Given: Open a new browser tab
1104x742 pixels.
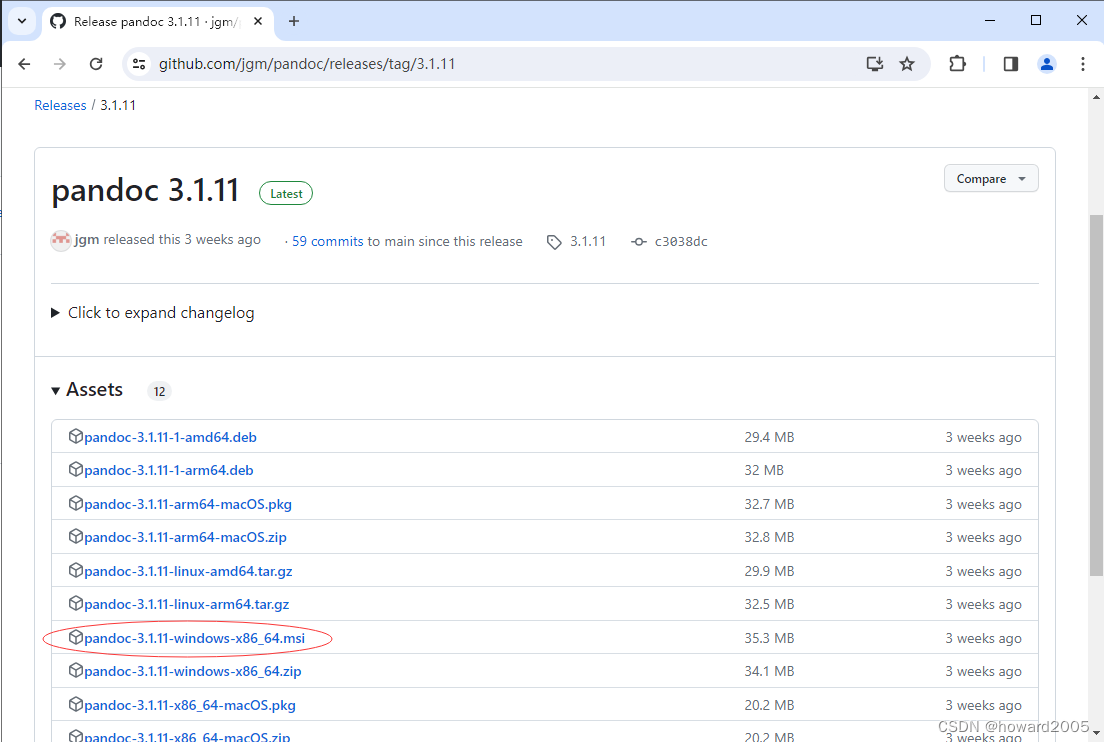Looking at the screenshot, I should click(x=294, y=21).
